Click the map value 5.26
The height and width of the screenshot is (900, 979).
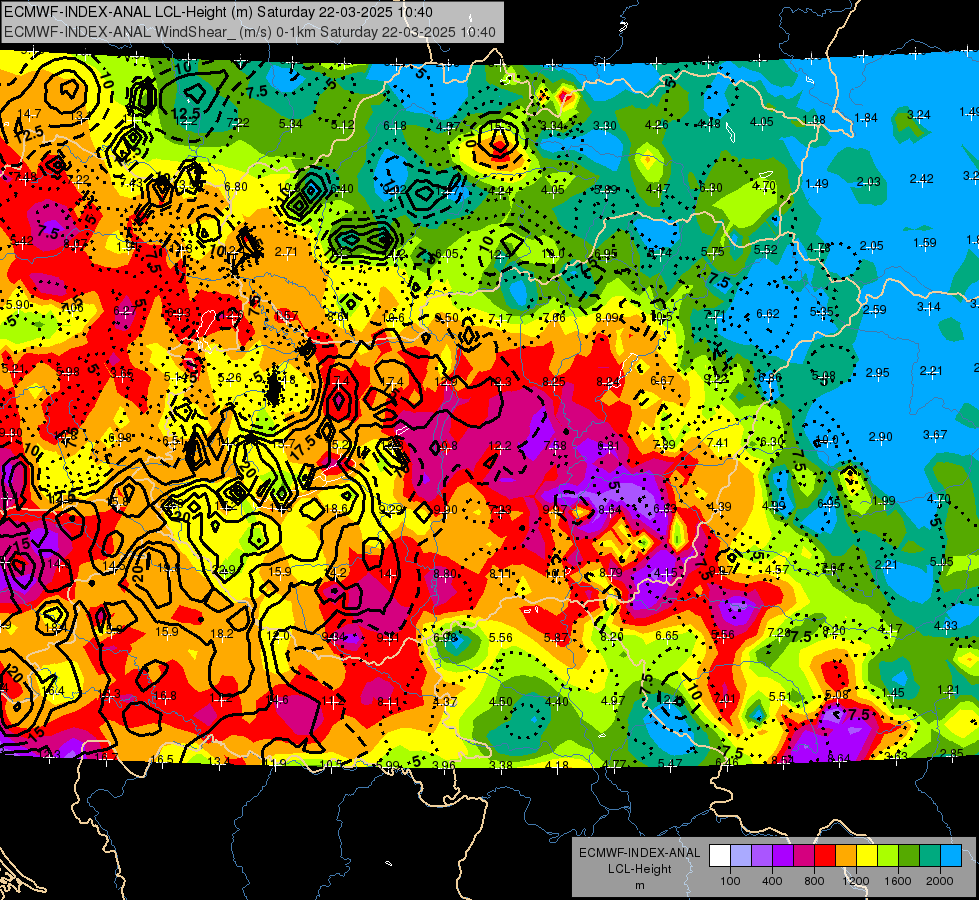230,378
